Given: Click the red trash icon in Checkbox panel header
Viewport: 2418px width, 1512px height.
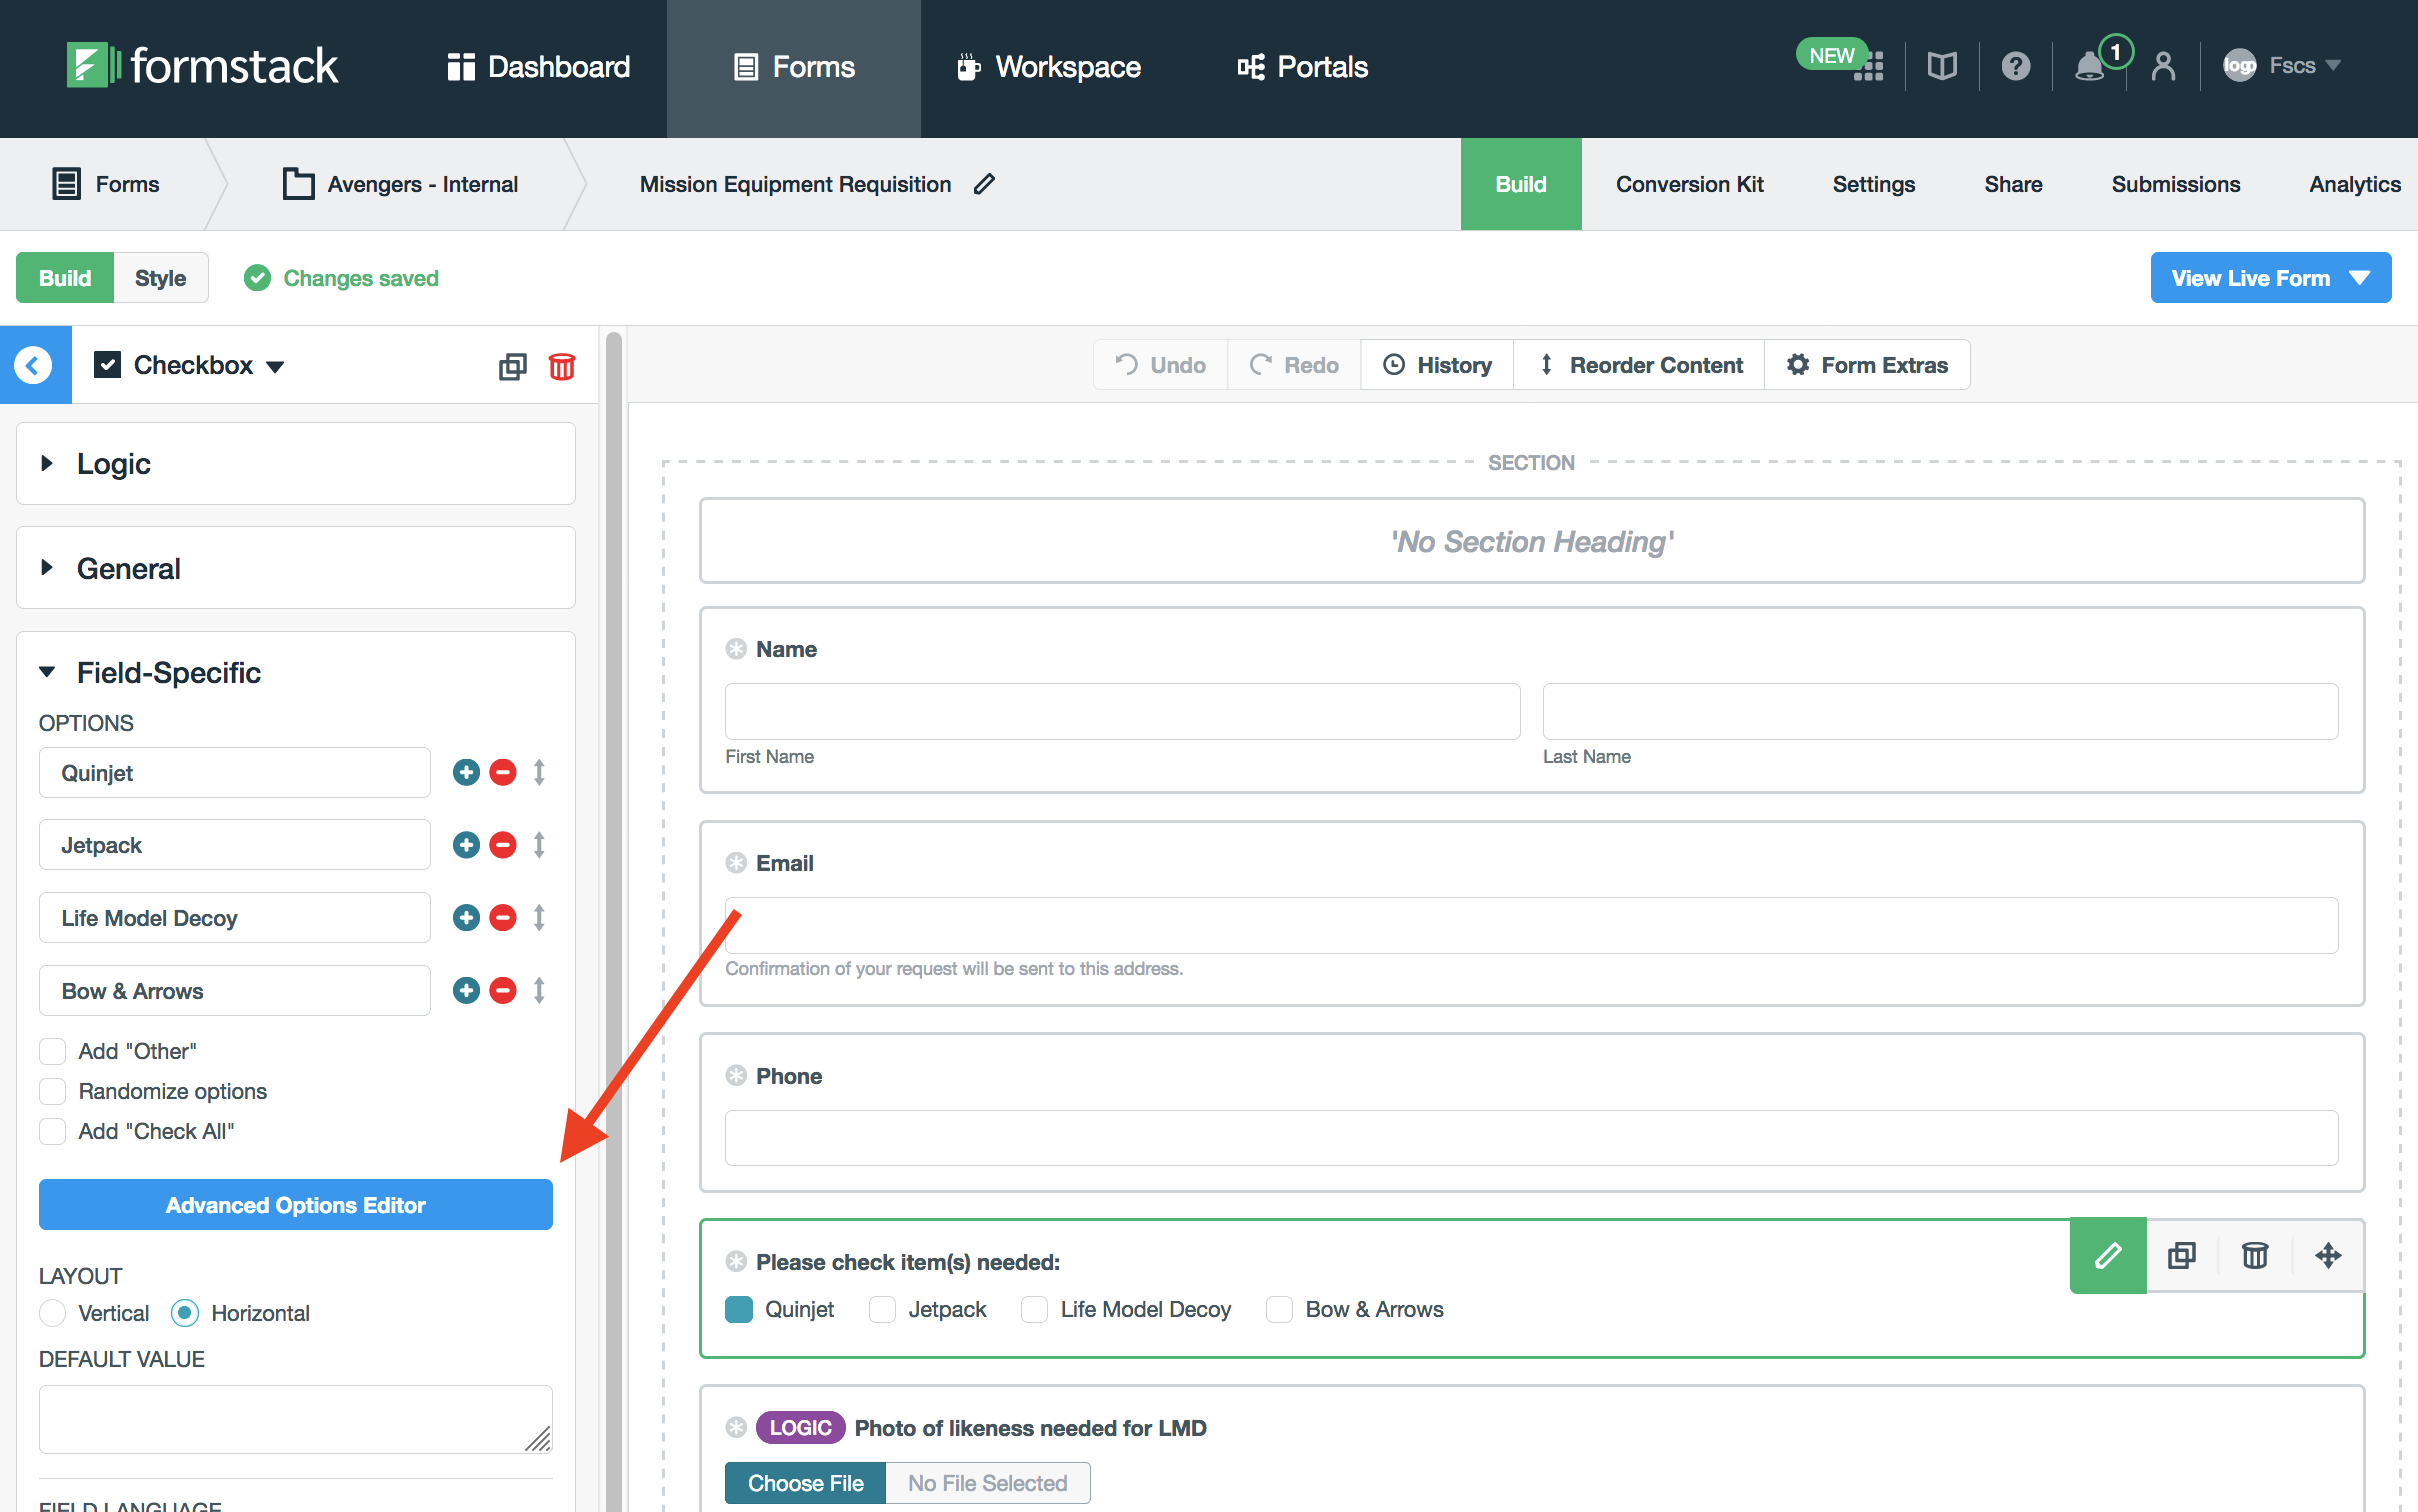Looking at the screenshot, I should (561, 366).
